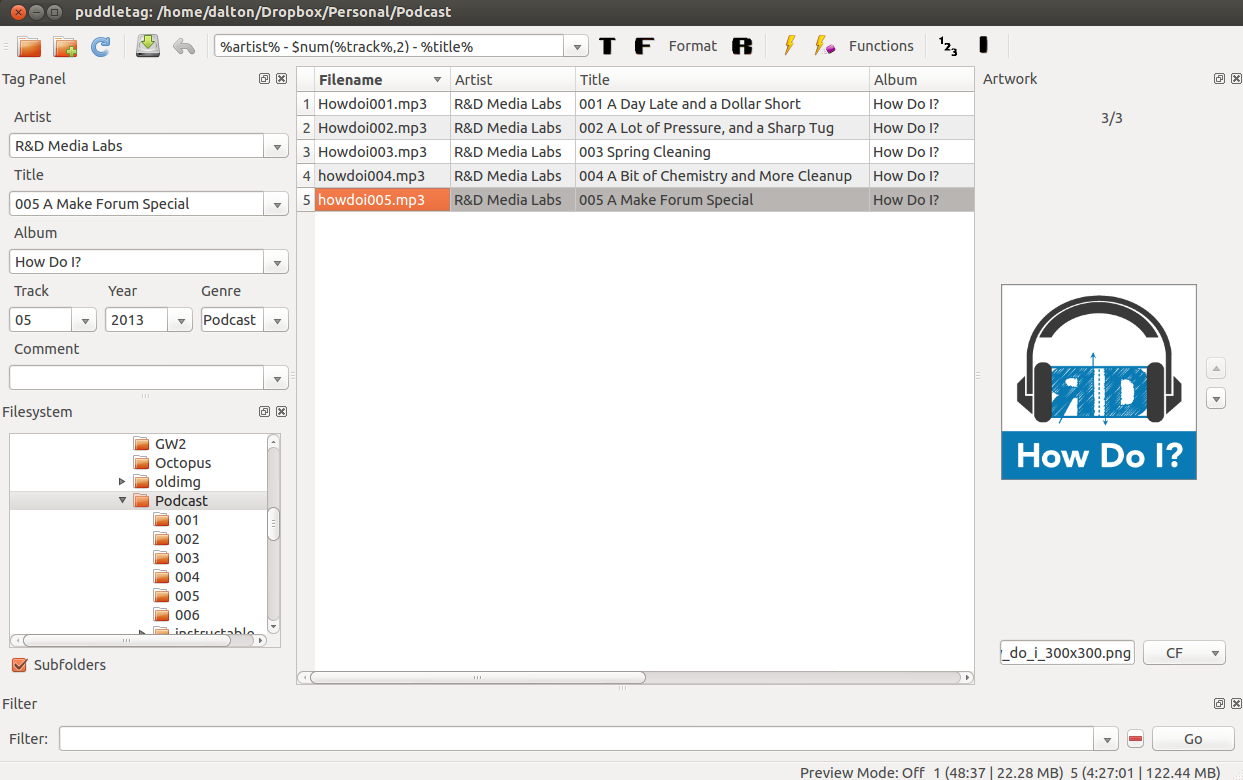Image resolution: width=1243 pixels, height=780 pixels.
Task: Click the red minus icon beside the filter
Action: click(1135, 739)
